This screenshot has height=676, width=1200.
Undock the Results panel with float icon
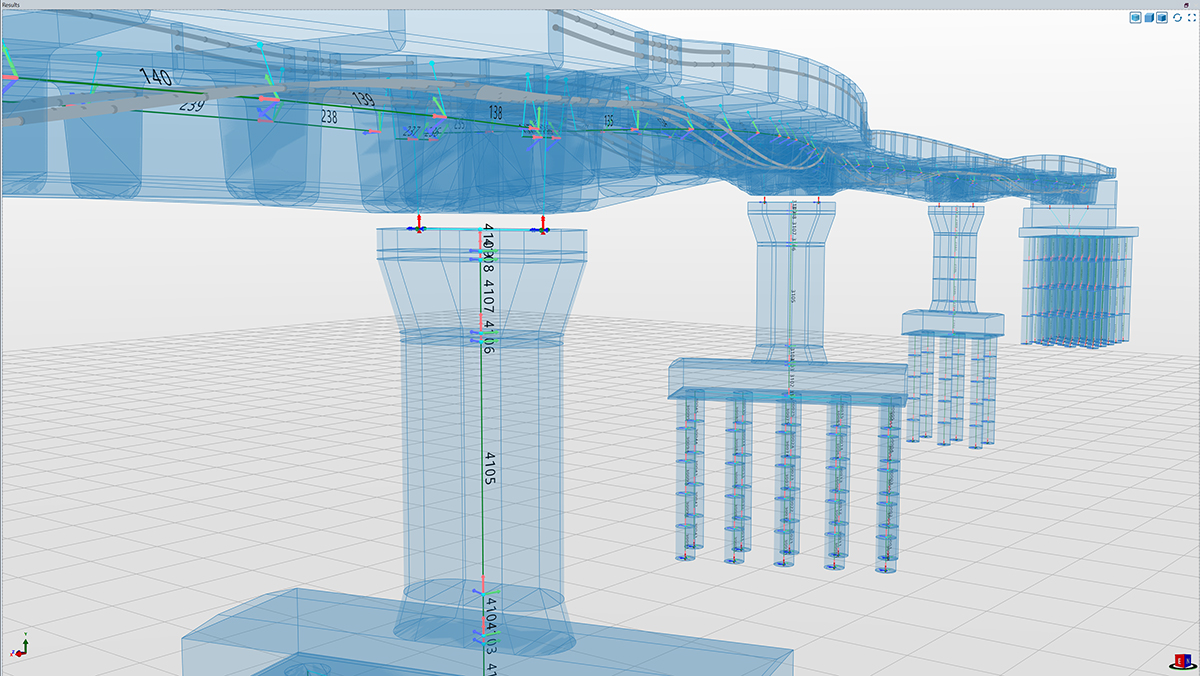pyautogui.click(x=1185, y=5)
